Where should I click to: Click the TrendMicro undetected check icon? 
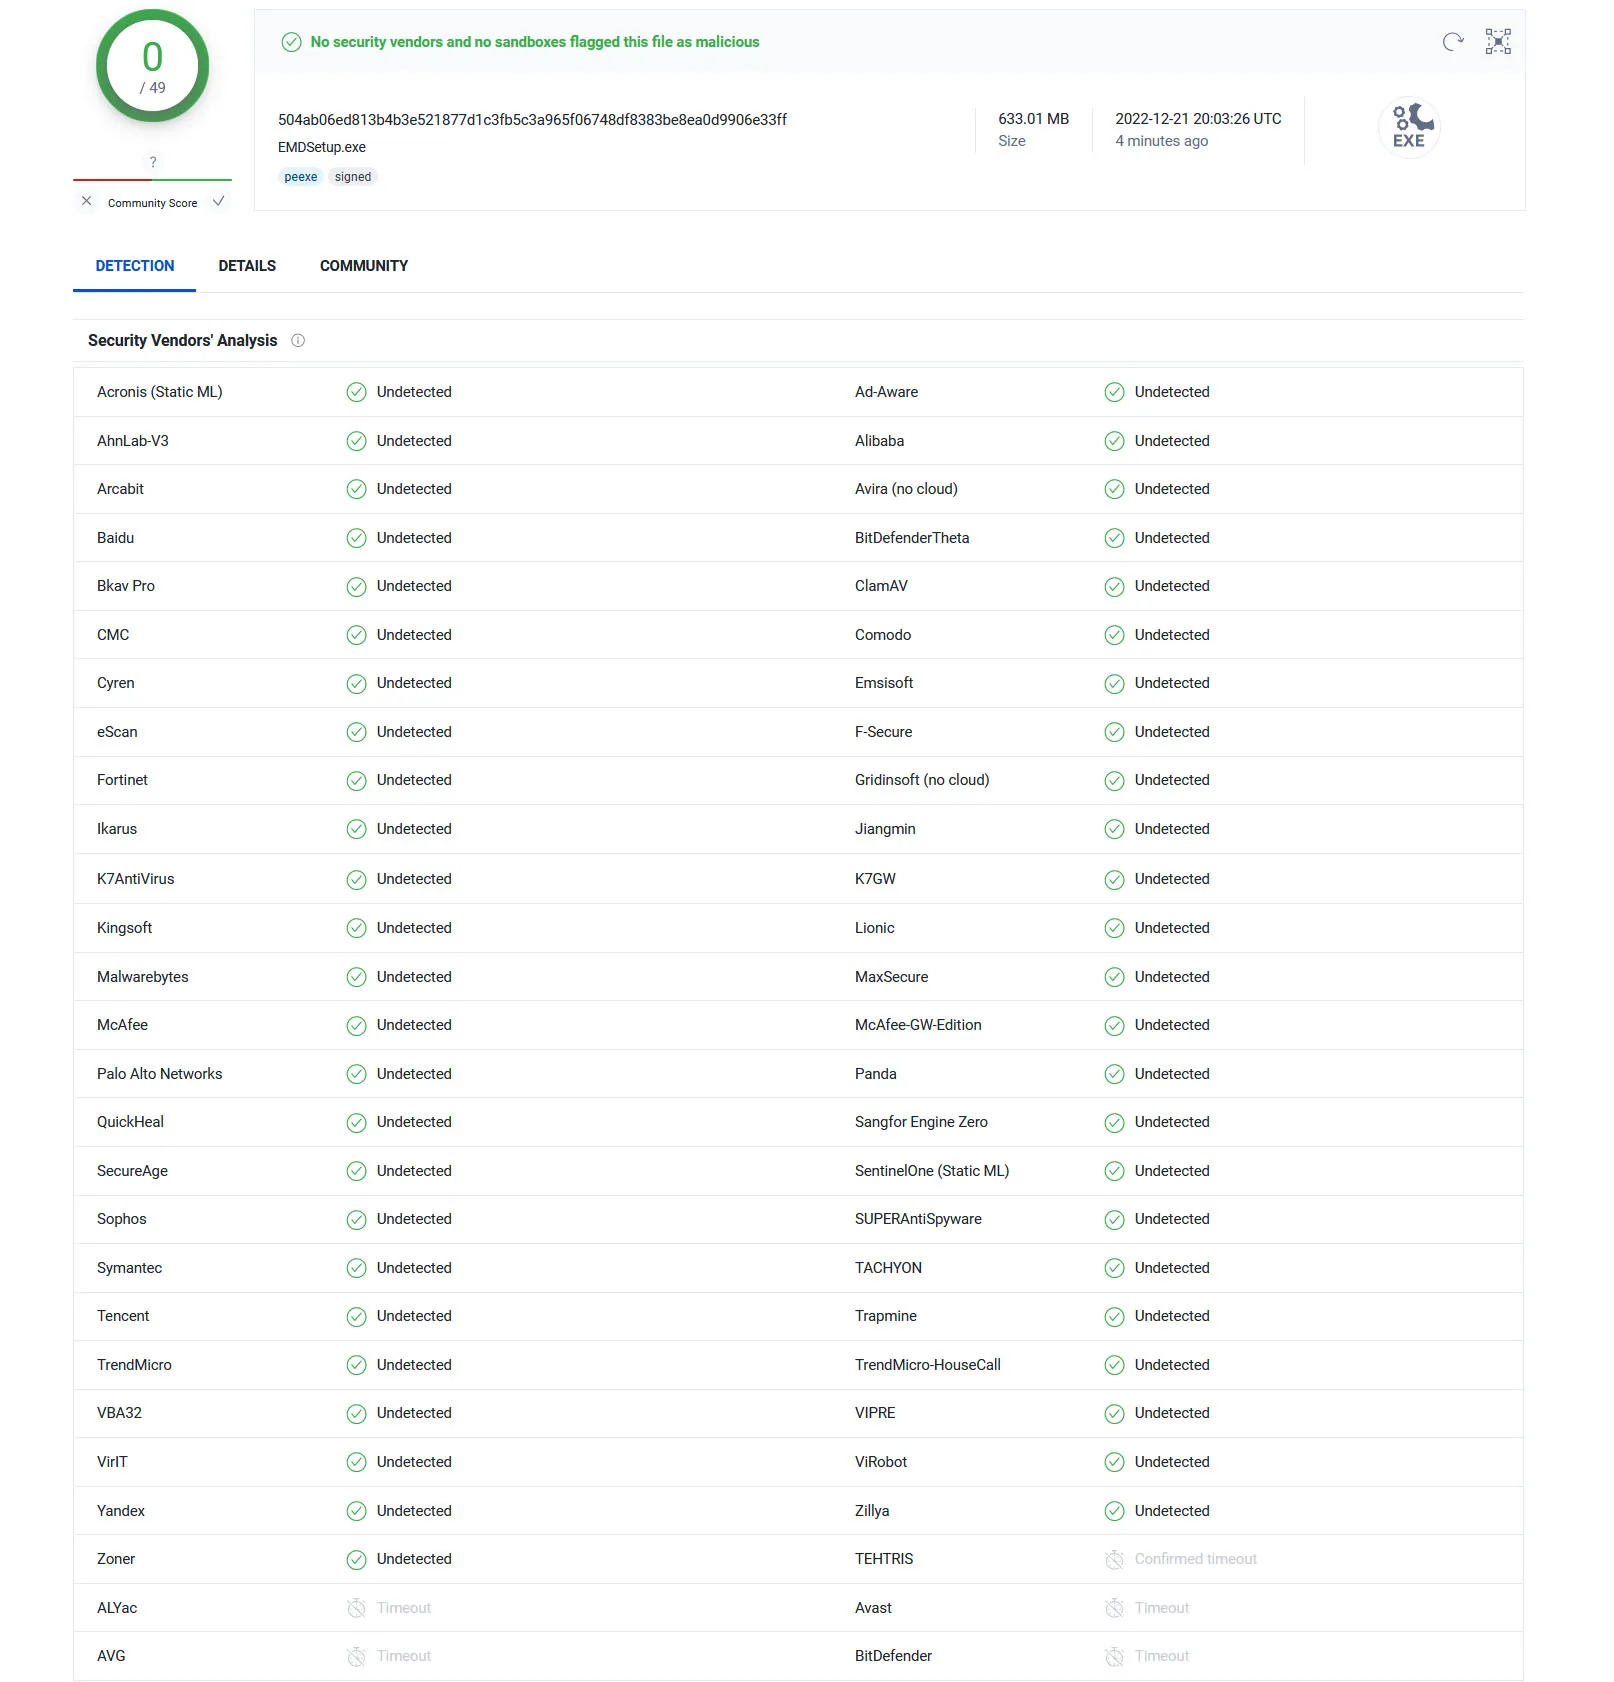pos(356,1365)
